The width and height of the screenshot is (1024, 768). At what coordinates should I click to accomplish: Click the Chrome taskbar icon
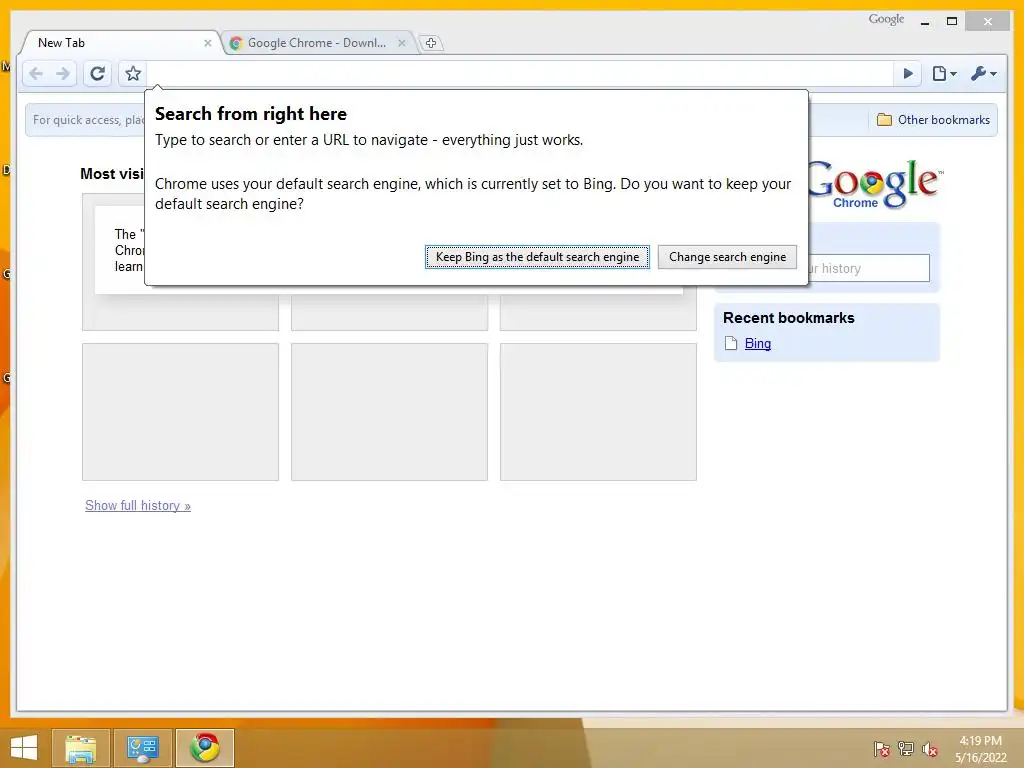coord(205,748)
